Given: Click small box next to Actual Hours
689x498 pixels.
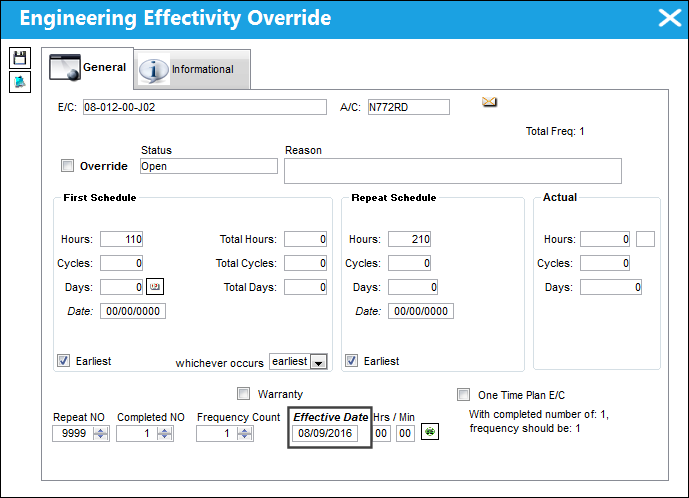Looking at the screenshot, I should pos(645,239).
